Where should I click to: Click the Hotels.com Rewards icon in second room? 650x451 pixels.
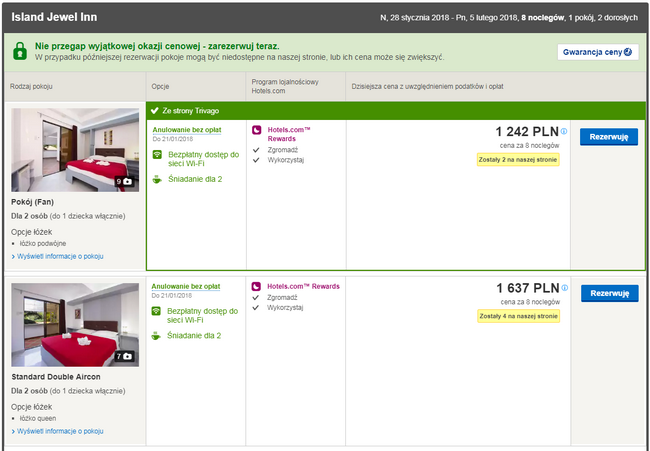point(257,286)
